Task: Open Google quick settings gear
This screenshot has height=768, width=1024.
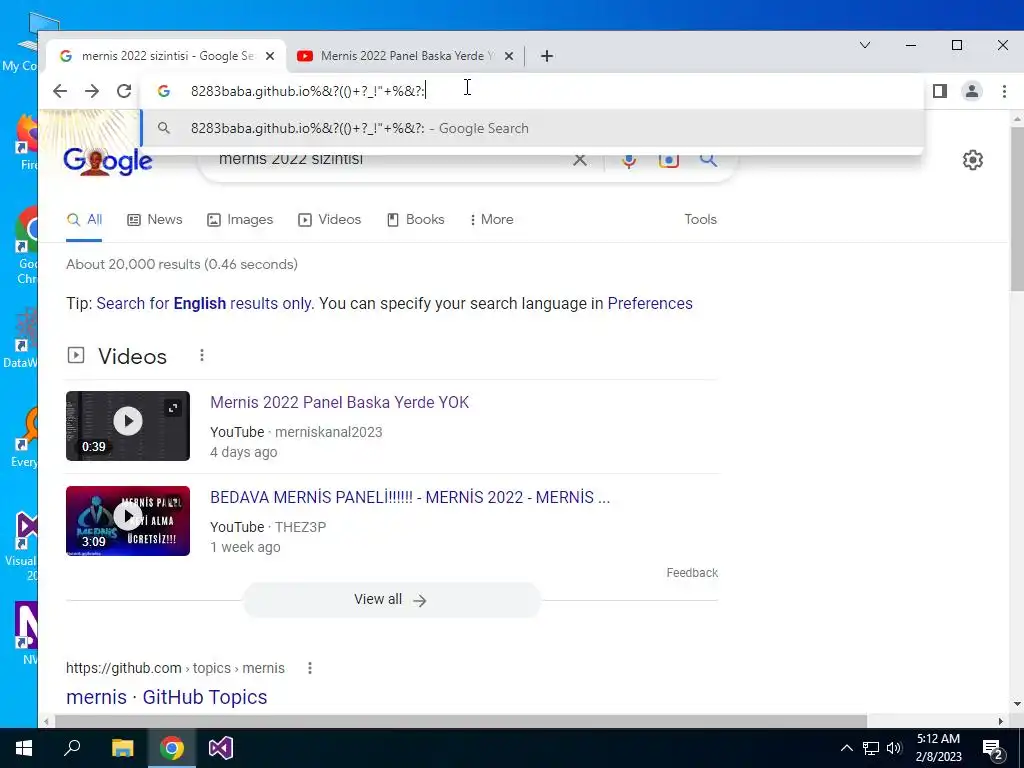Action: [x=973, y=160]
